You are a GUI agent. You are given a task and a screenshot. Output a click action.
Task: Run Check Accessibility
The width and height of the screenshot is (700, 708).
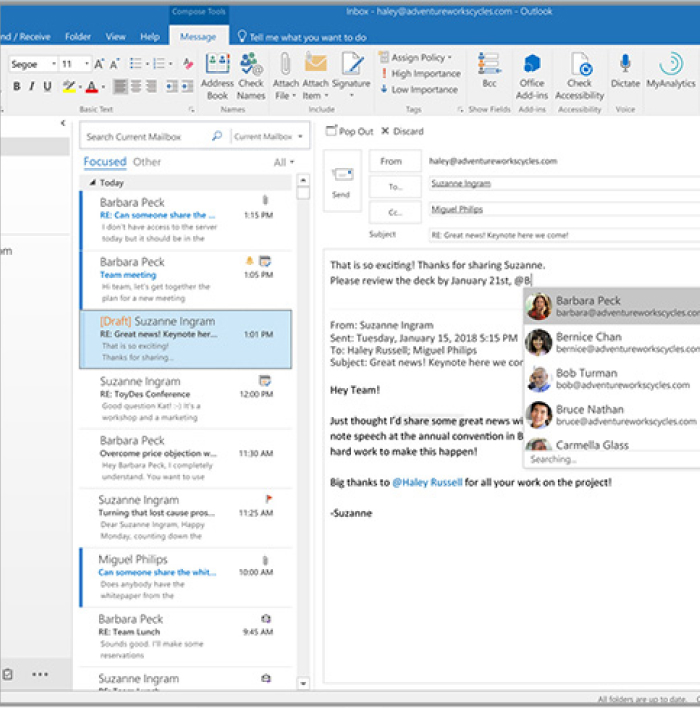pos(579,76)
